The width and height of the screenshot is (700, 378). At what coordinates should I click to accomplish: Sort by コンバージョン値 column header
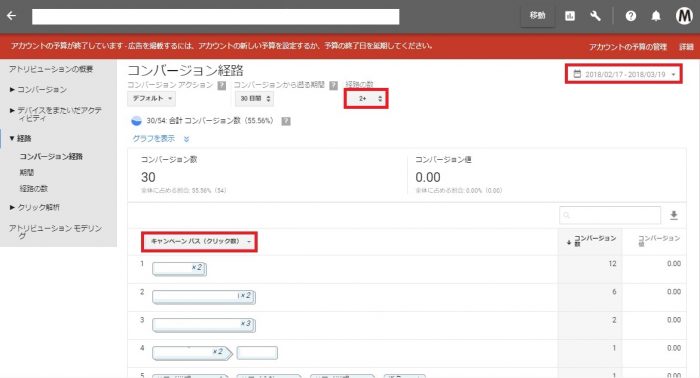pyautogui.click(x=658, y=241)
